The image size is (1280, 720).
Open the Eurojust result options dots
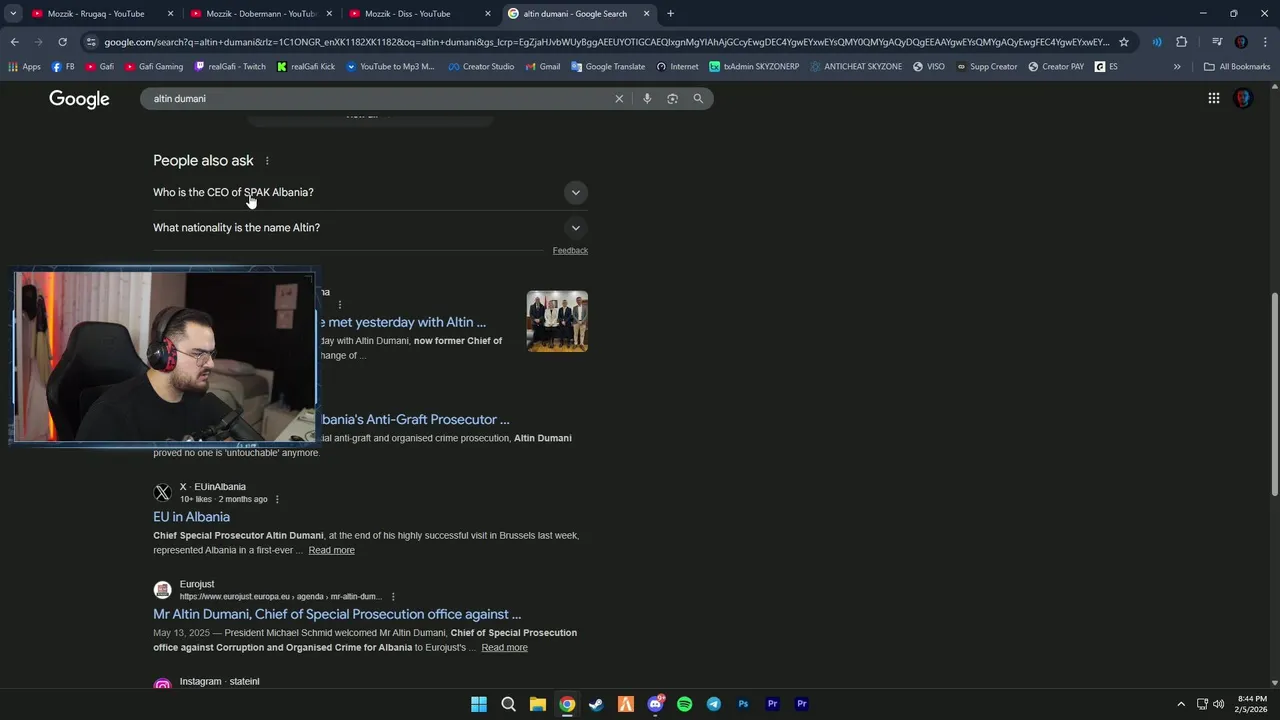coord(393,597)
